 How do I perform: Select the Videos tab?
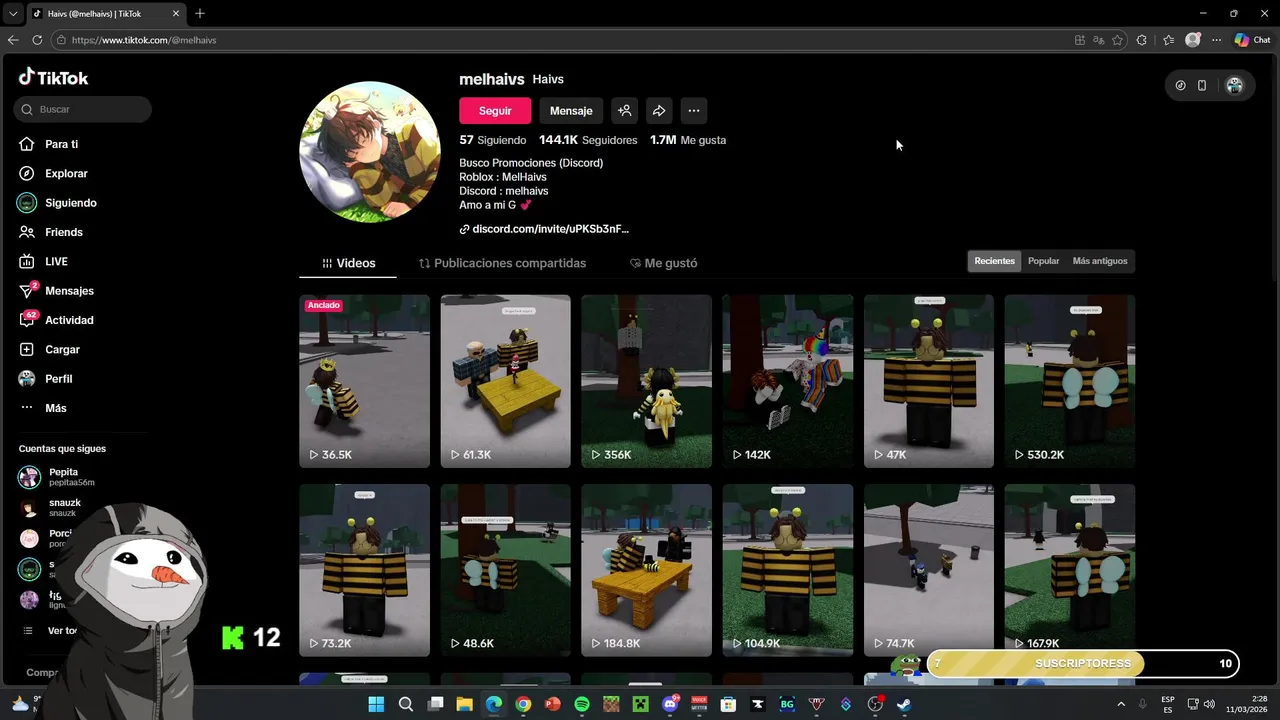pos(348,263)
